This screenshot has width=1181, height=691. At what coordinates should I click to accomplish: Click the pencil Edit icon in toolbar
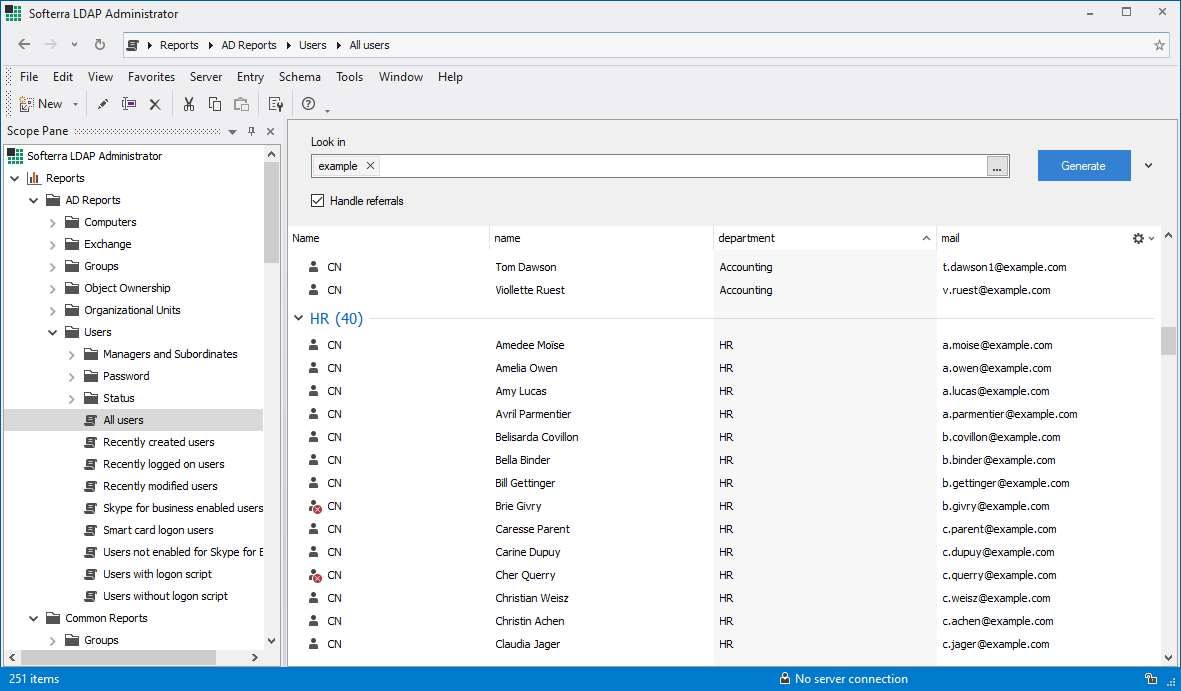click(103, 104)
